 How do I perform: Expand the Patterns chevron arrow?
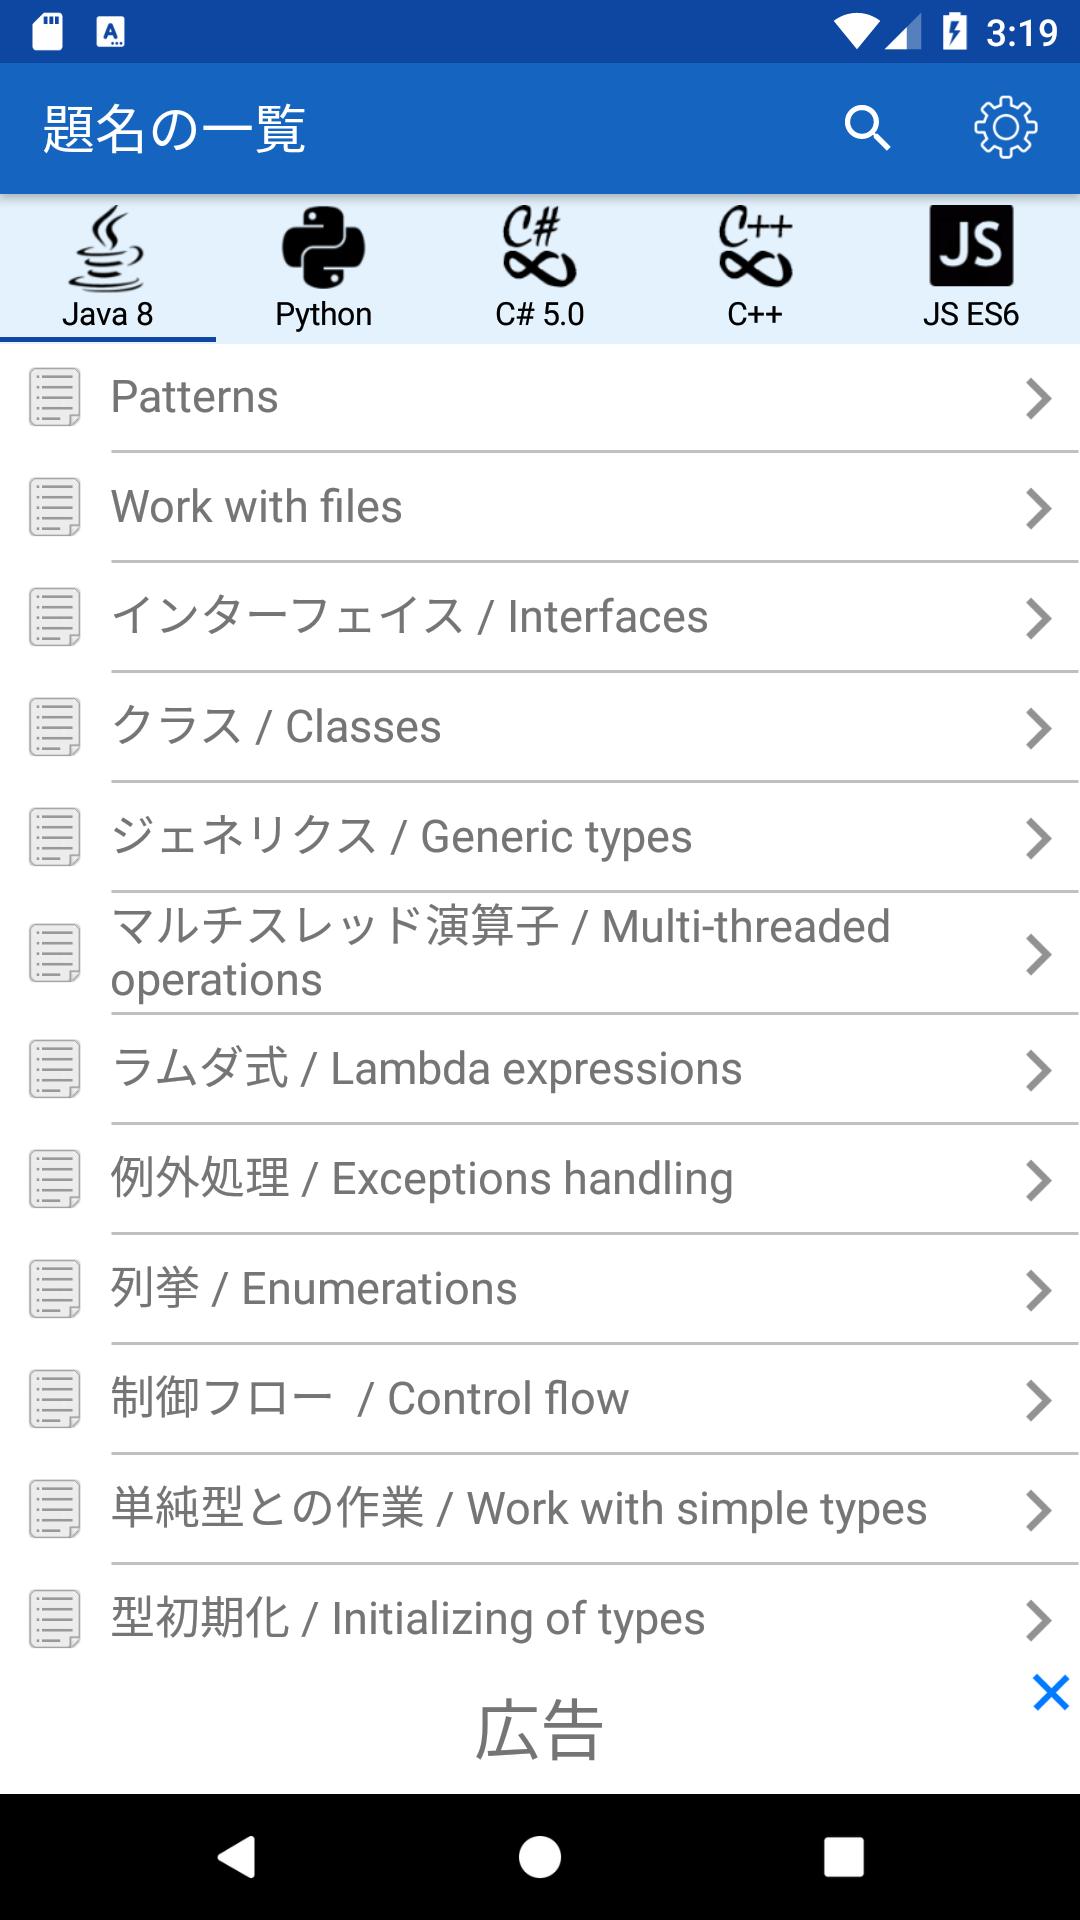1038,398
